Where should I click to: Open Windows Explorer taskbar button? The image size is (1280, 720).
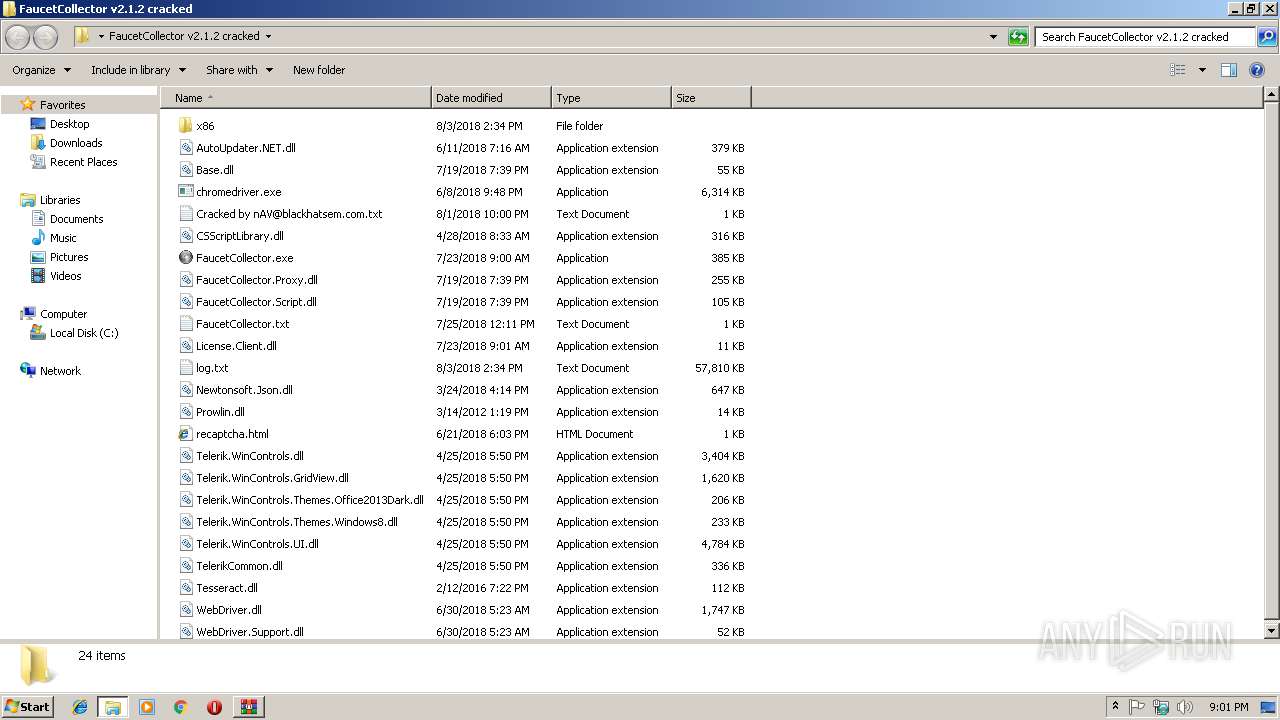pyautogui.click(x=112, y=707)
